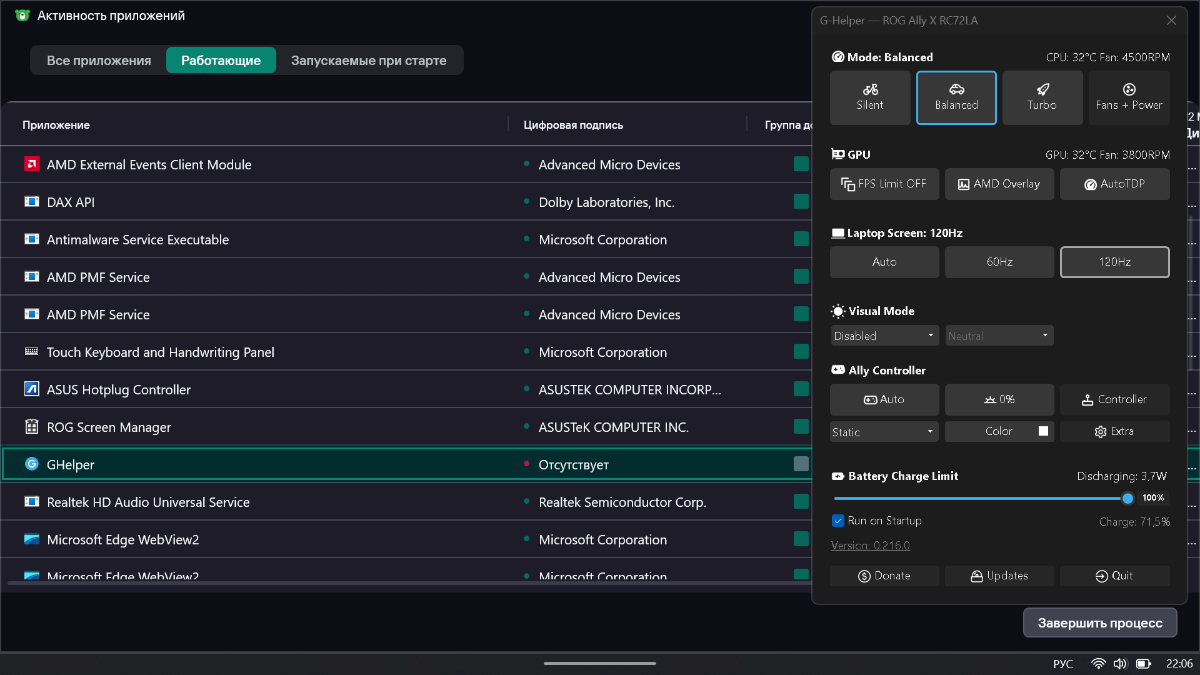Uncheck the Run on Startup checkbox
The image size is (1200, 675).
point(838,521)
